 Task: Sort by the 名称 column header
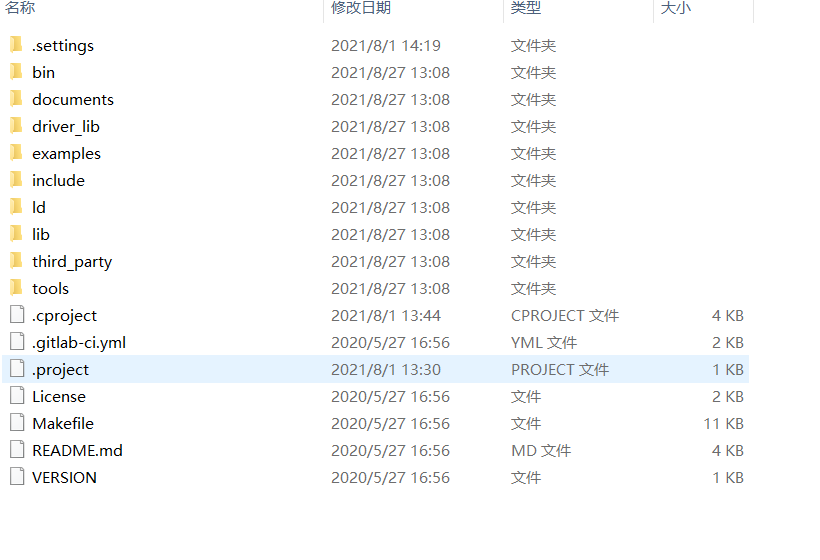pyautogui.click(x=20, y=8)
